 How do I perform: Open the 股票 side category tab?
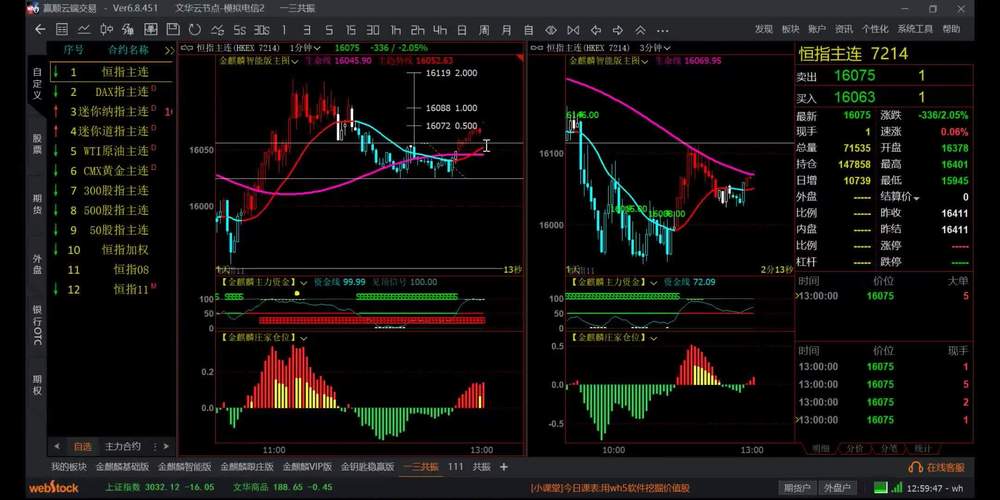(37, 143)
